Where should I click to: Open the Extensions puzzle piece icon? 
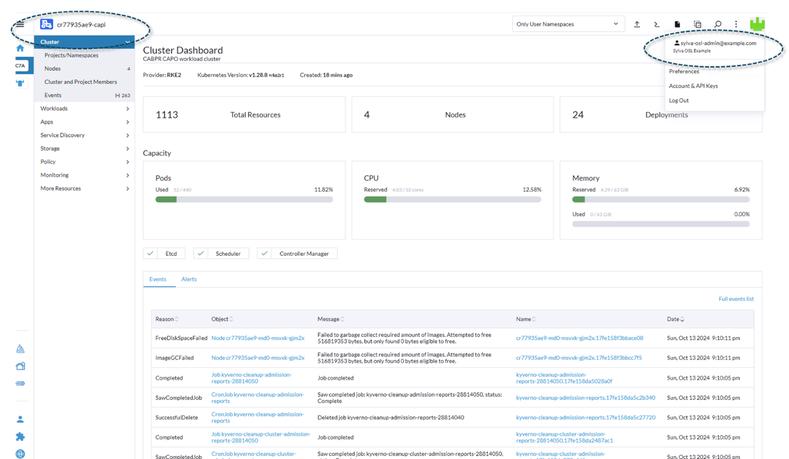tap(20, 437)
